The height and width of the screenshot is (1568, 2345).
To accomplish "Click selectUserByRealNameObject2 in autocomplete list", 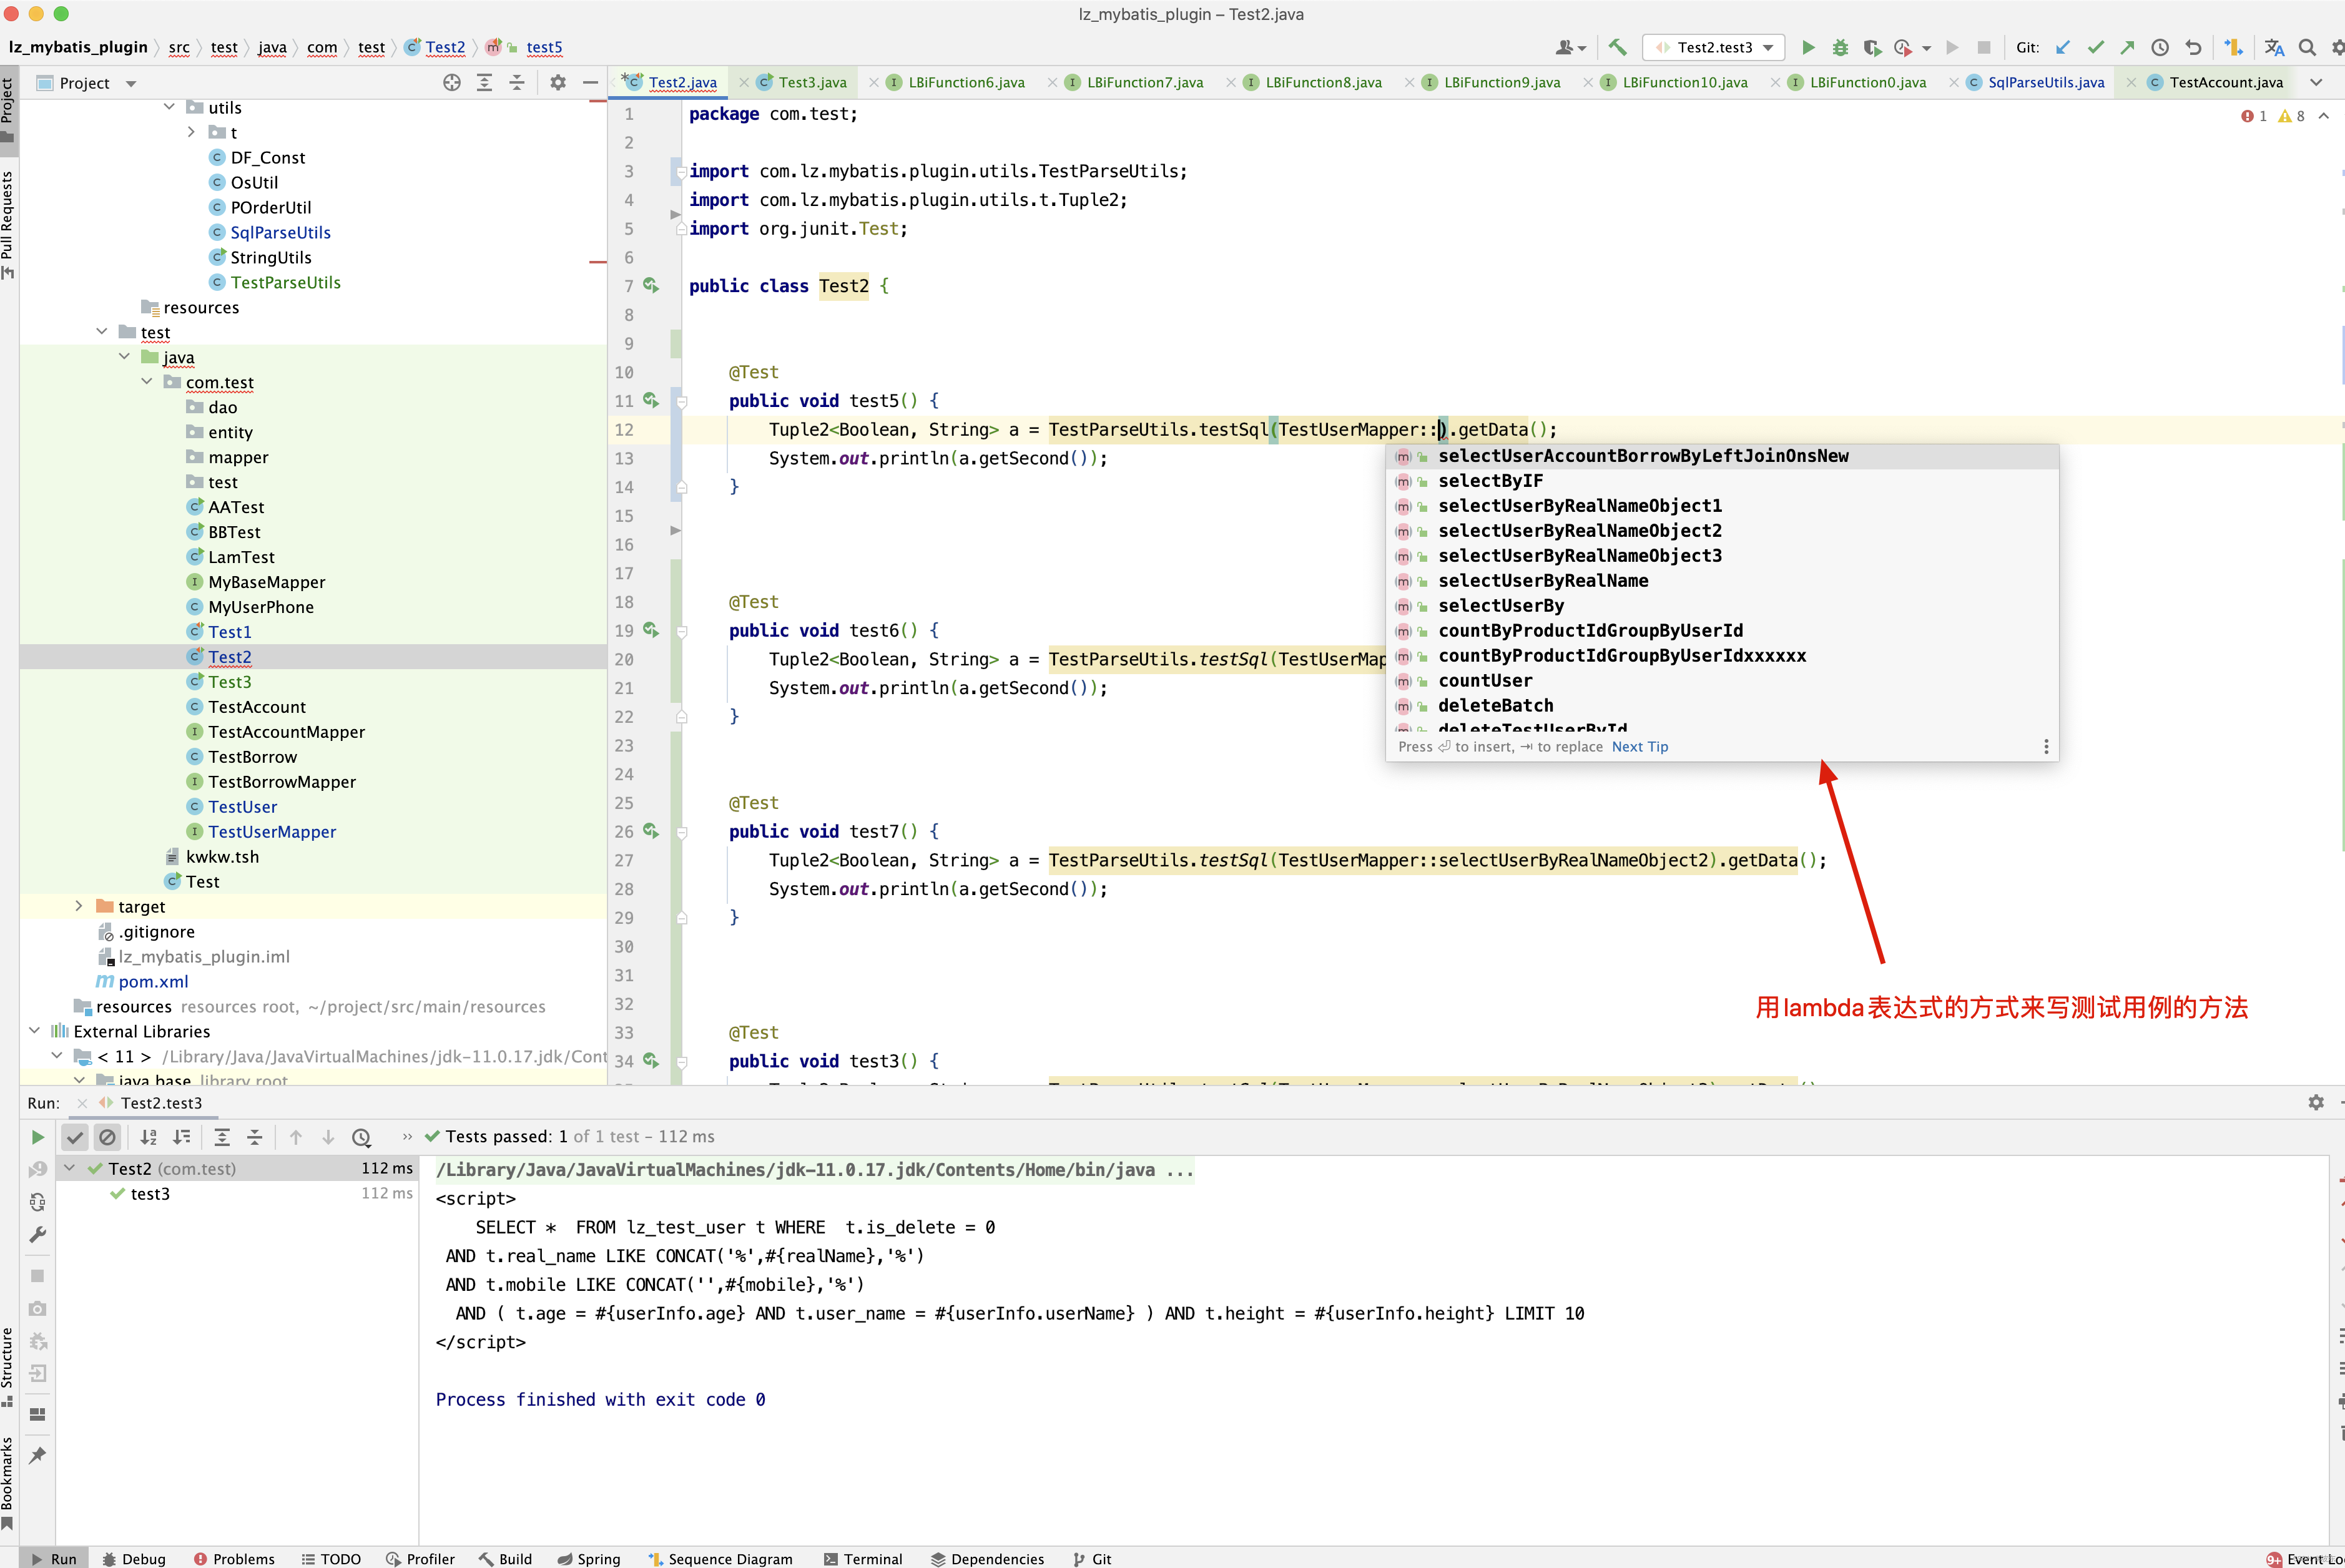I will click(x=1580, y=530).
